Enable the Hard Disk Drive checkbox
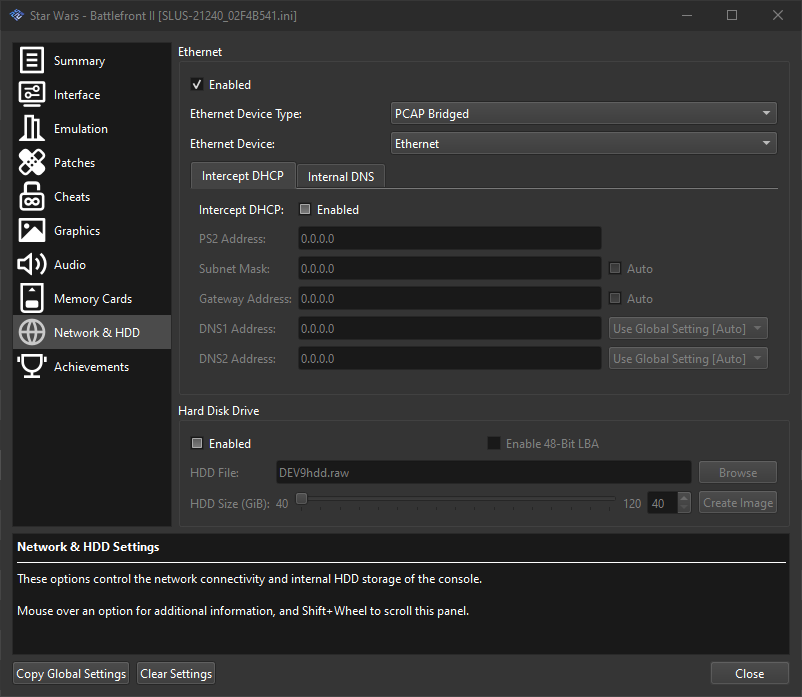Image resolution: width=802 pixels, height=697 pixels. 197,443
